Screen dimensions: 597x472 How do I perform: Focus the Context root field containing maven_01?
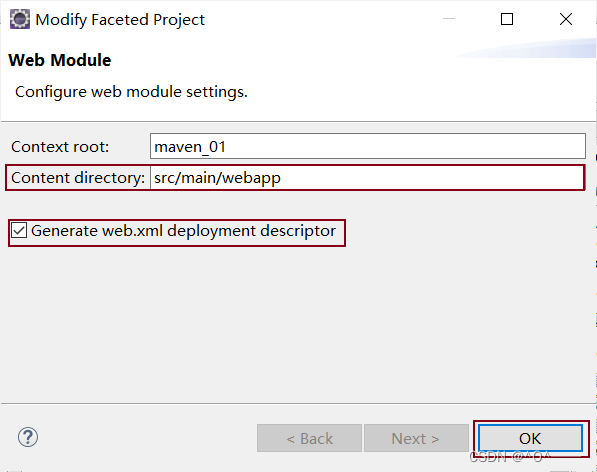[368, 146]
